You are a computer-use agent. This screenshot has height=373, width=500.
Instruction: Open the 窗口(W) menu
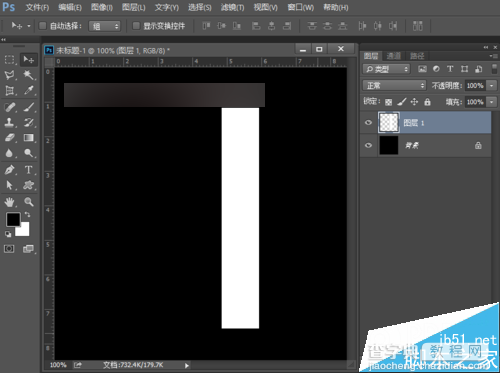(x=301, y=7)
